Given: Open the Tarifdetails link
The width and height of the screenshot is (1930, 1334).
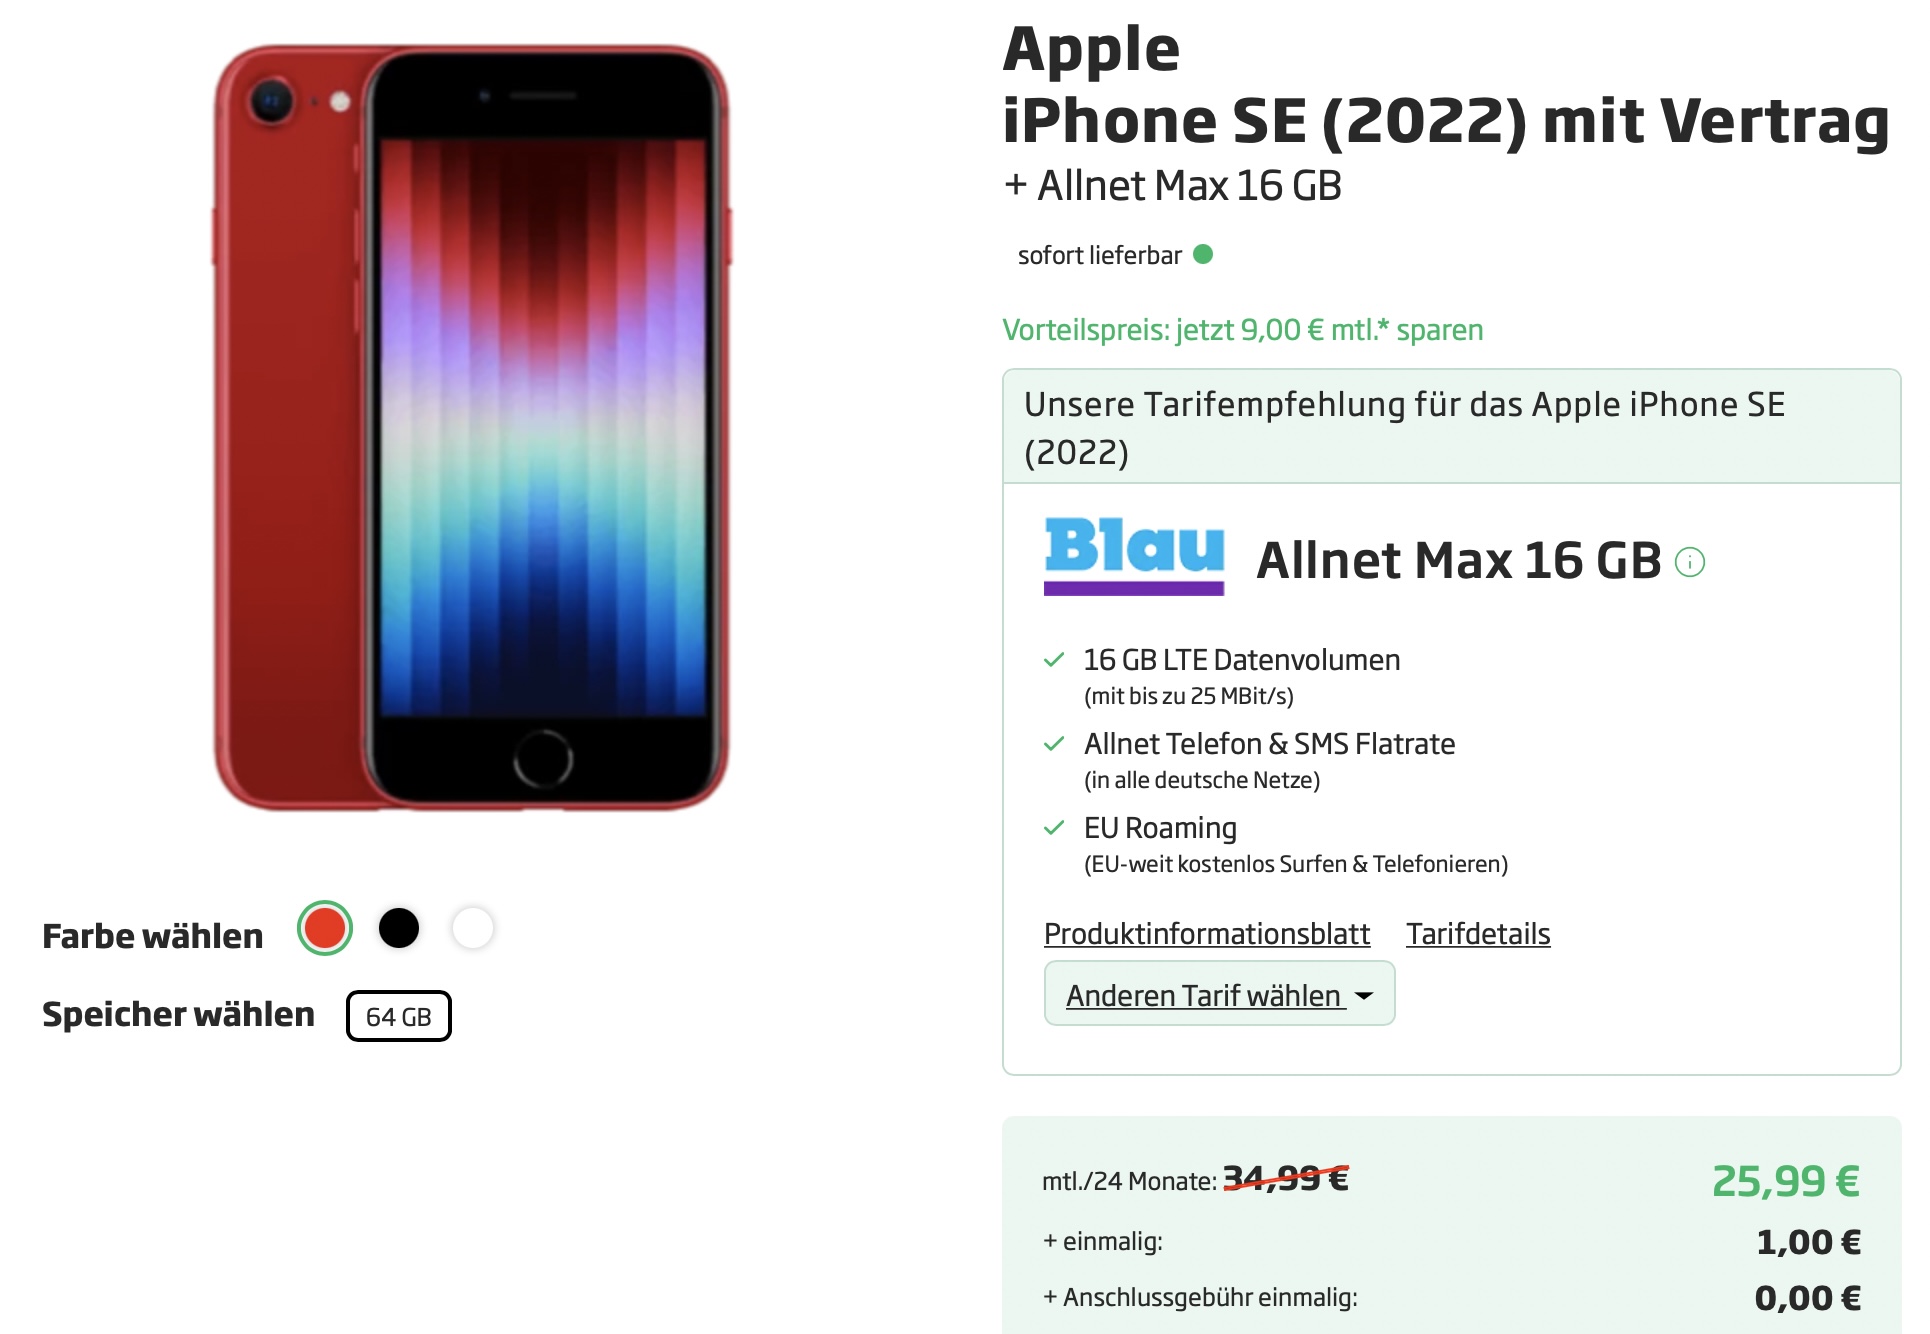Looking at the screenshot, I should 1478,934.
